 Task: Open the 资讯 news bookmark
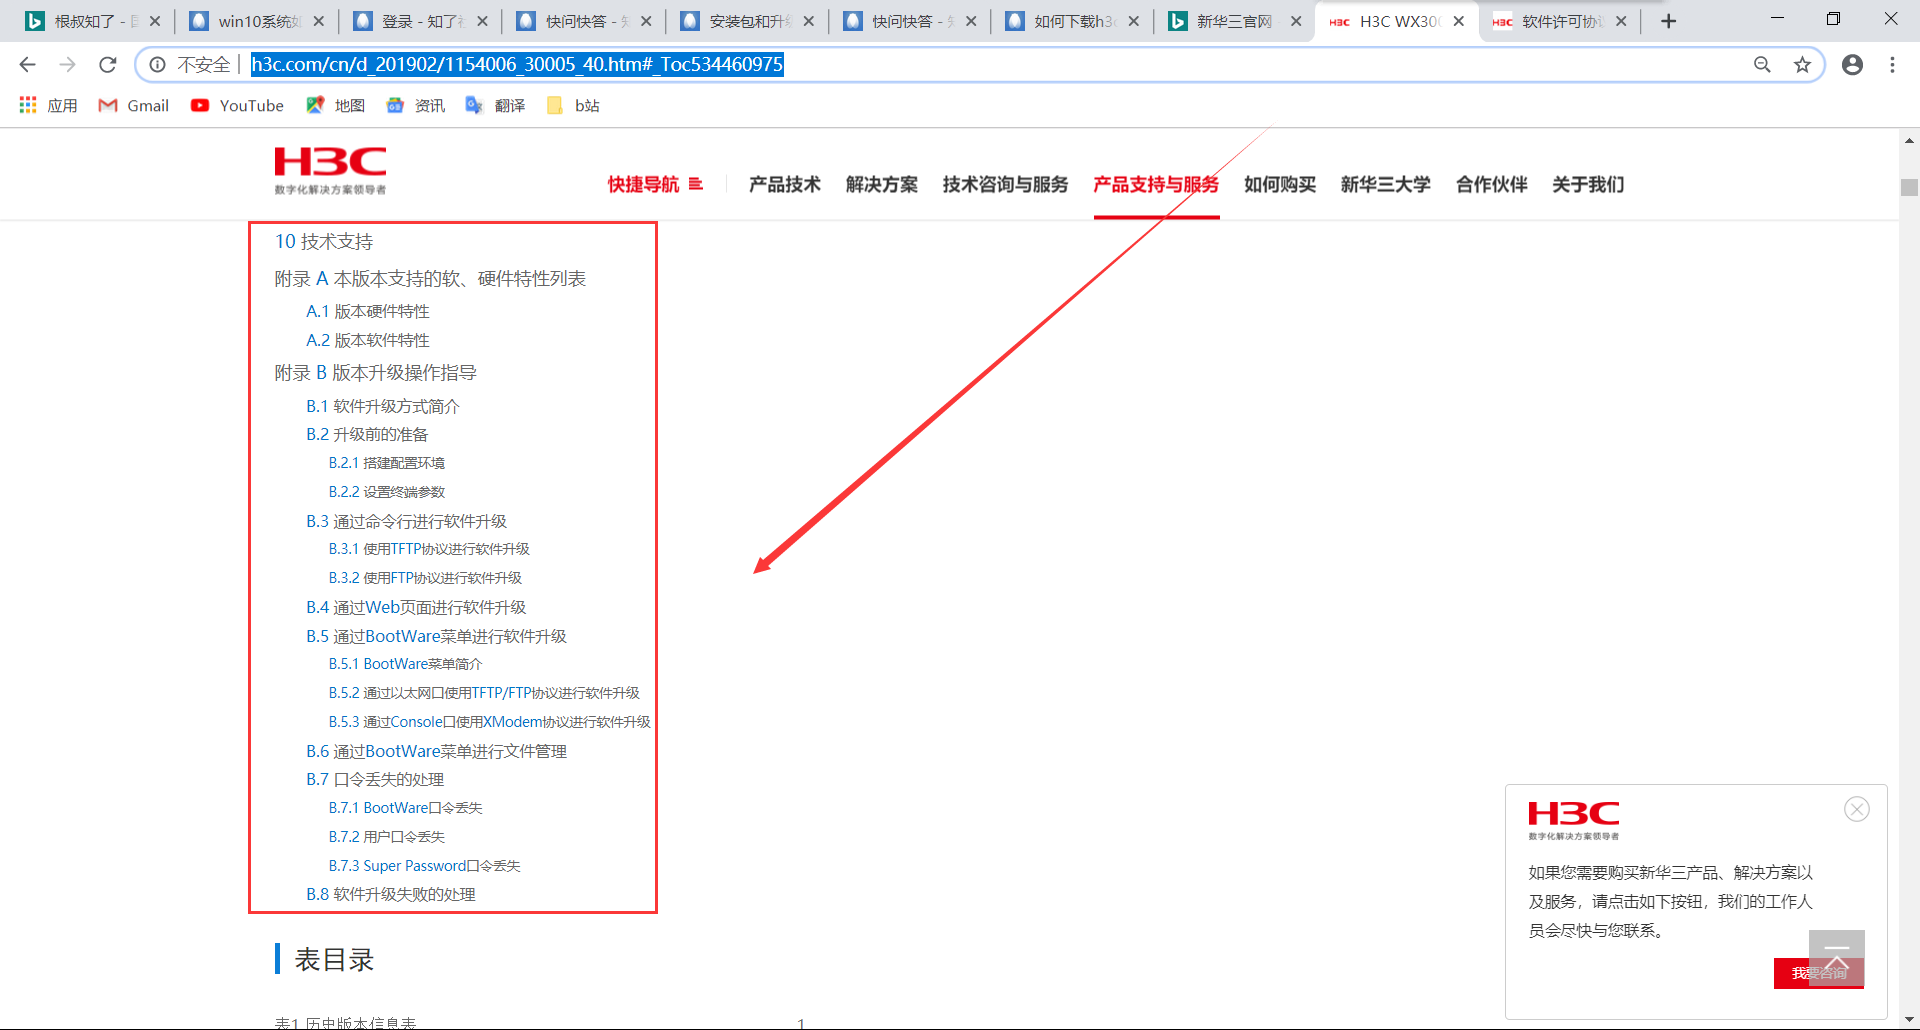coord(415,105)
